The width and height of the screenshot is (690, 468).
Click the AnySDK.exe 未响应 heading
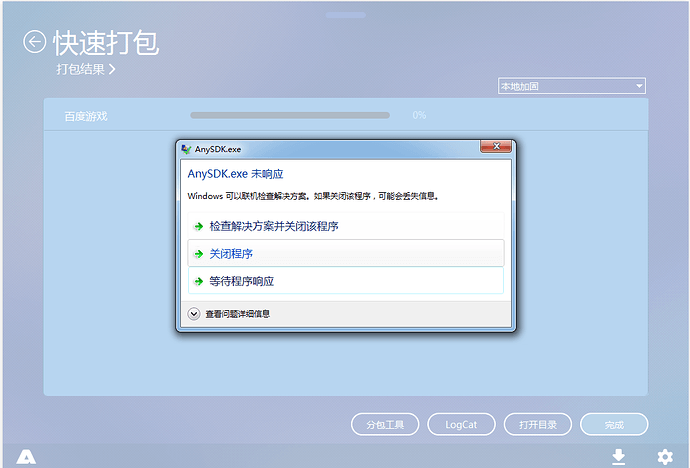235,174
